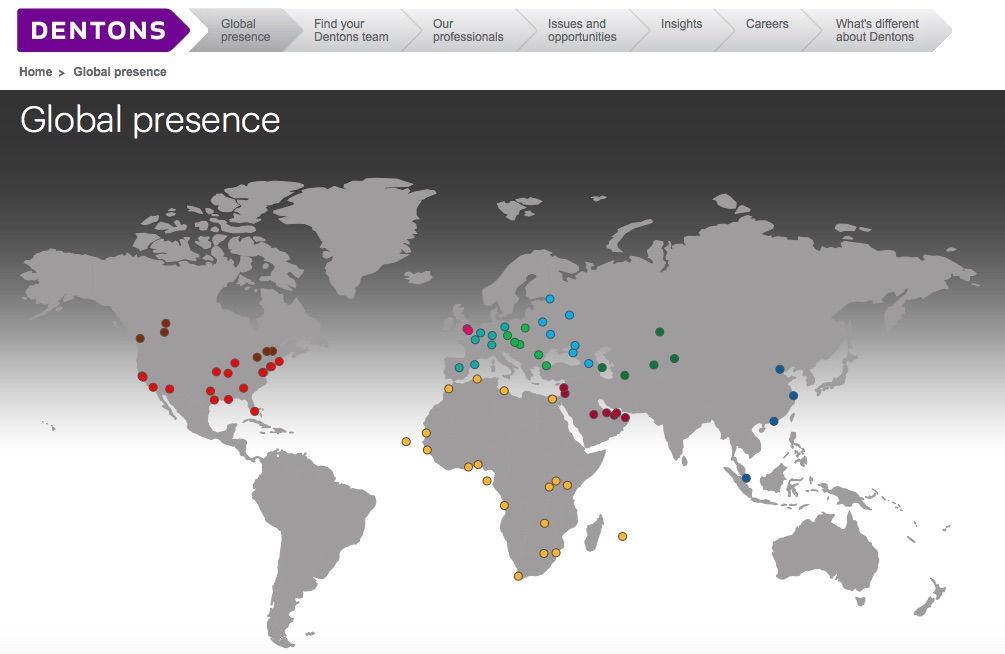Open the Careers page

767,22
